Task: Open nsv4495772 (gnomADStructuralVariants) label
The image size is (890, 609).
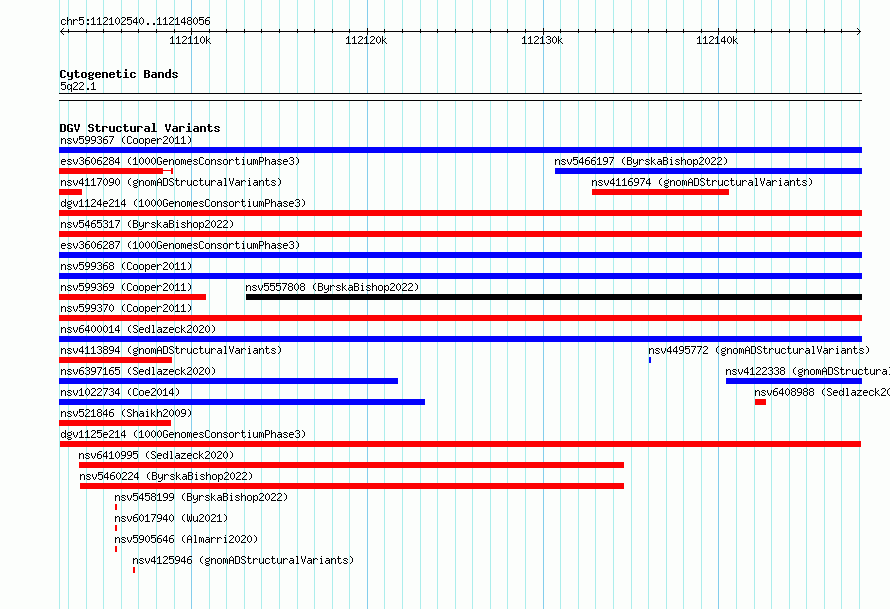Action: 759,350
